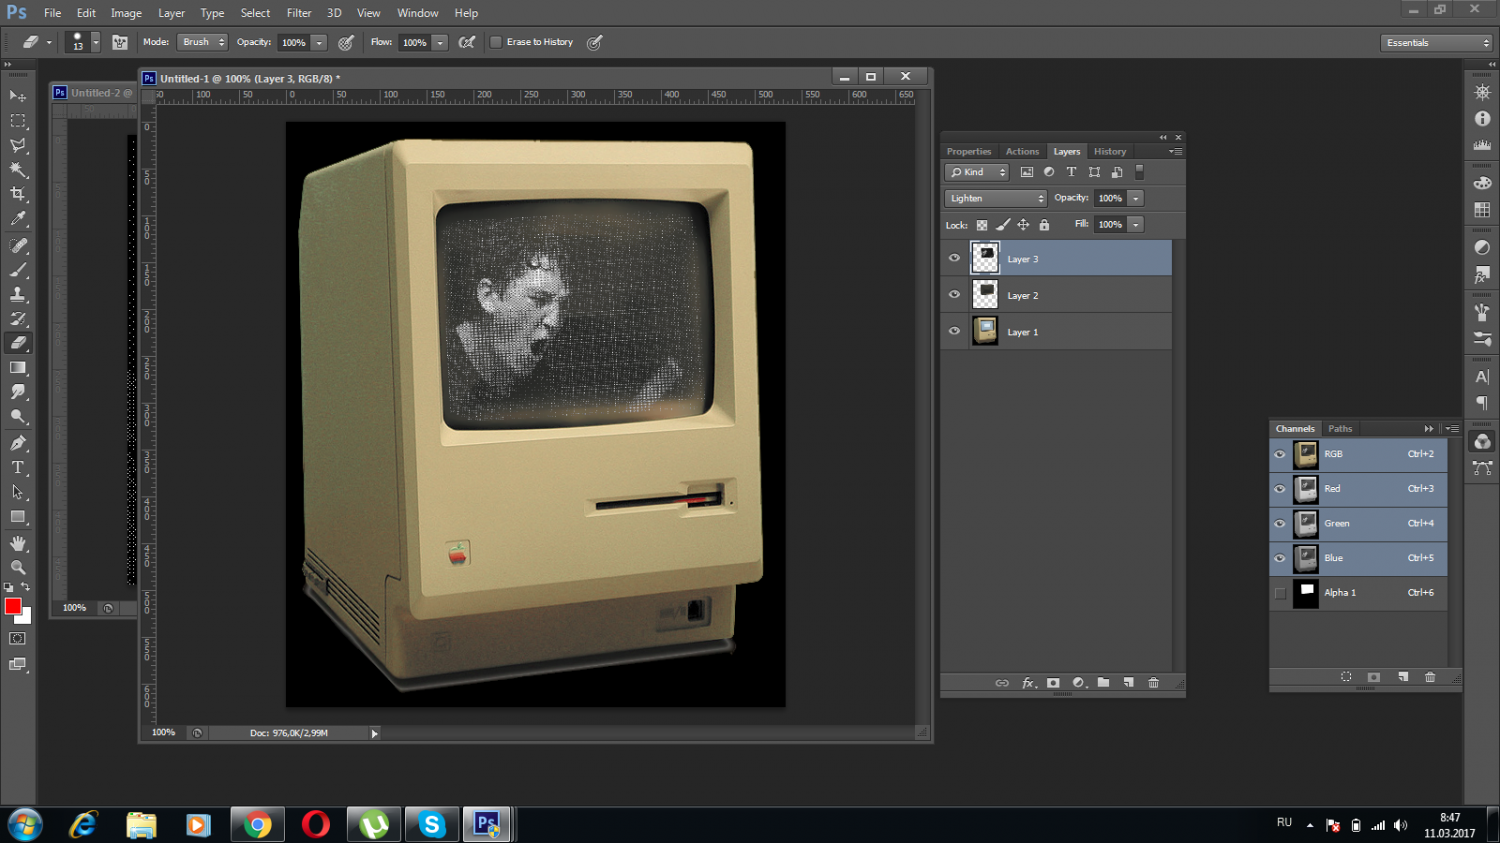Select the Magic Wand tool
This screenshot has height=843, width=1500.
(18, 170)
